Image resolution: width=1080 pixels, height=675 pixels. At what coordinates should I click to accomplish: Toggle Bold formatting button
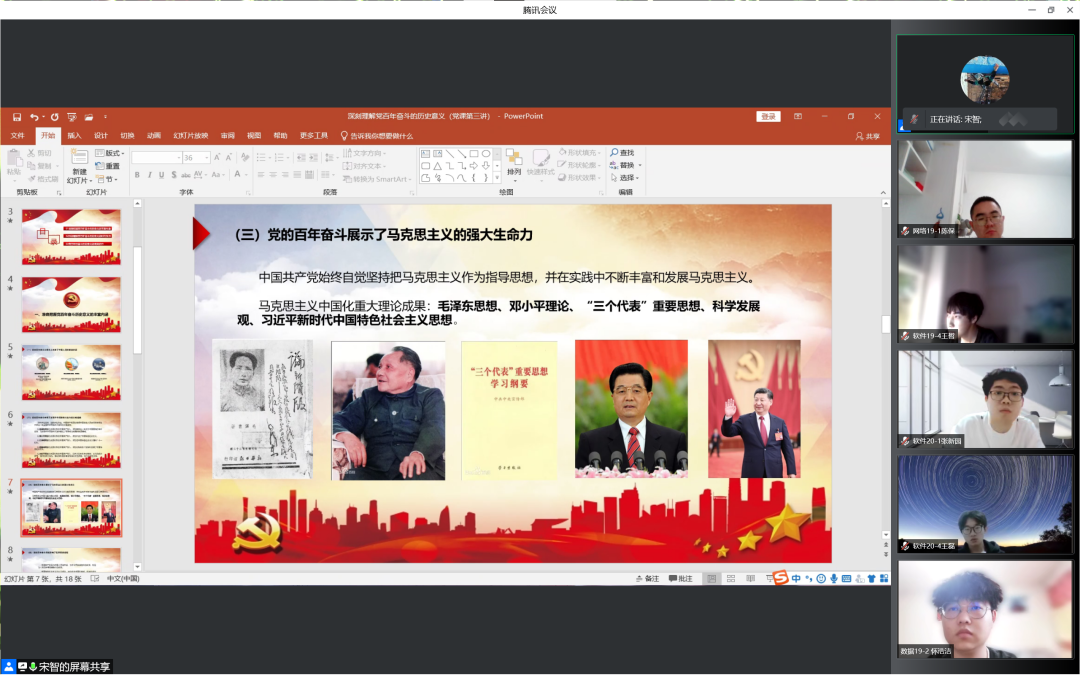[x=137, y=175]
